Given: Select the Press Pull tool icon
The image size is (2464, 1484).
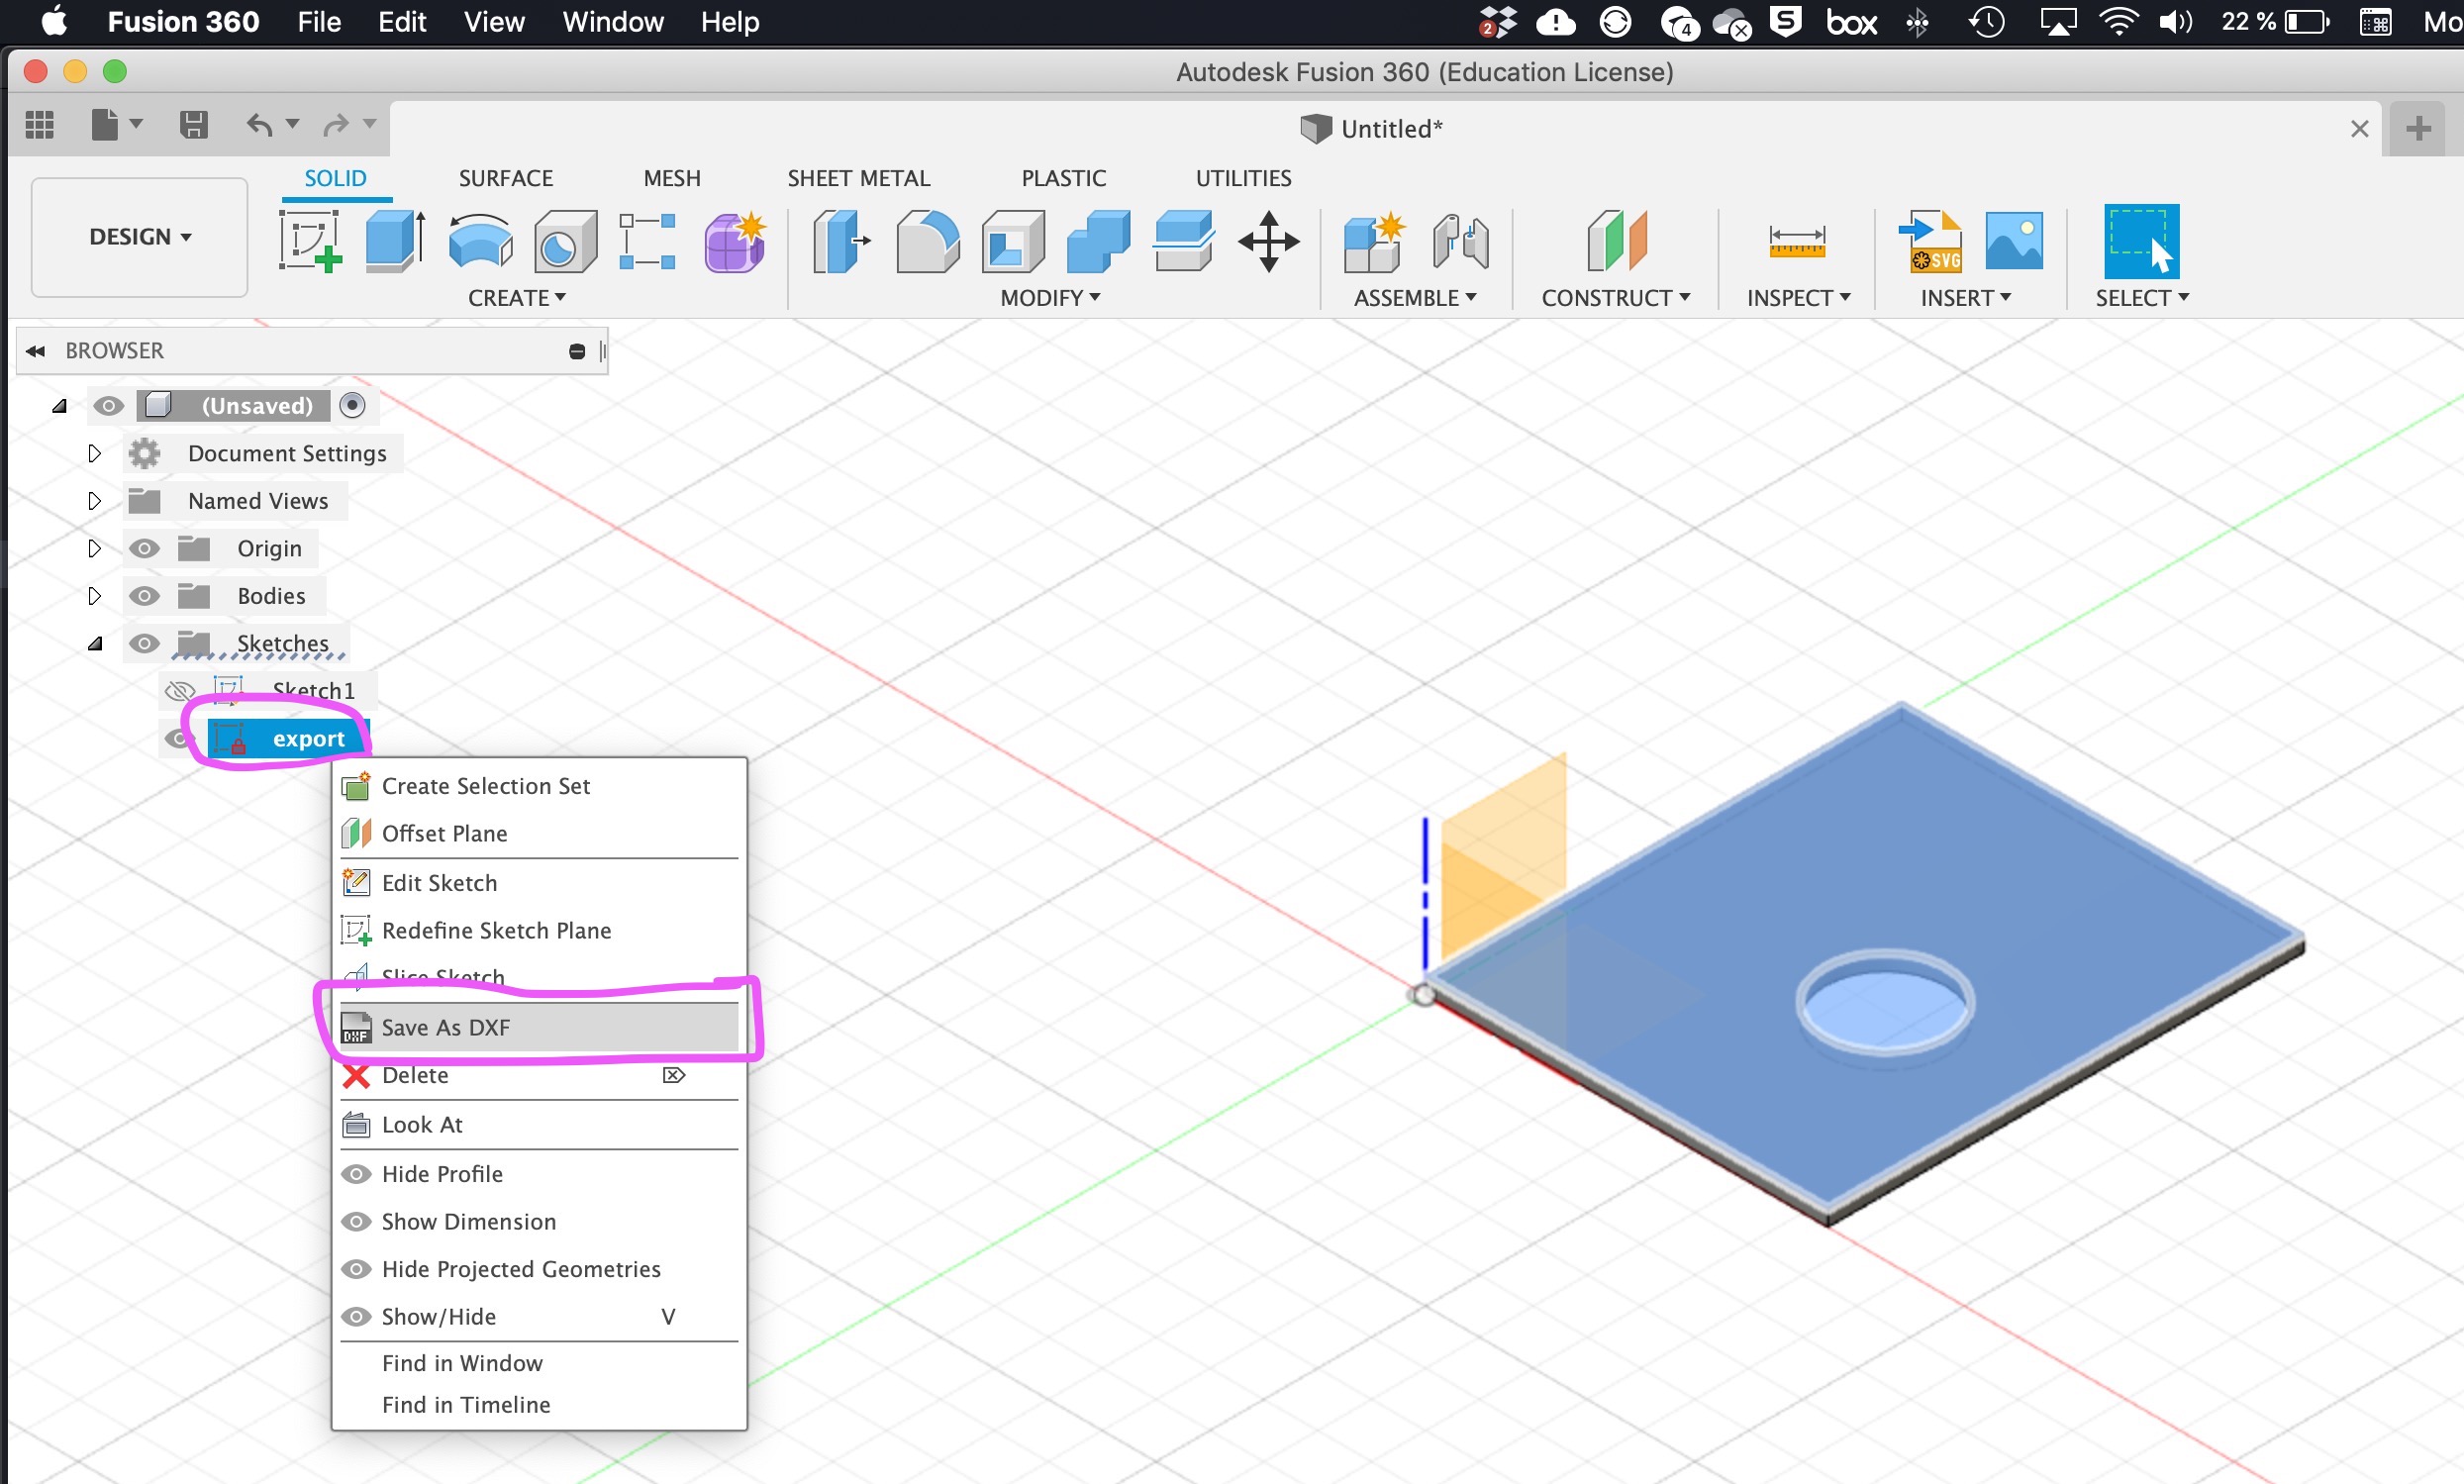Looking at the screenshot, I should coord(840,241).
